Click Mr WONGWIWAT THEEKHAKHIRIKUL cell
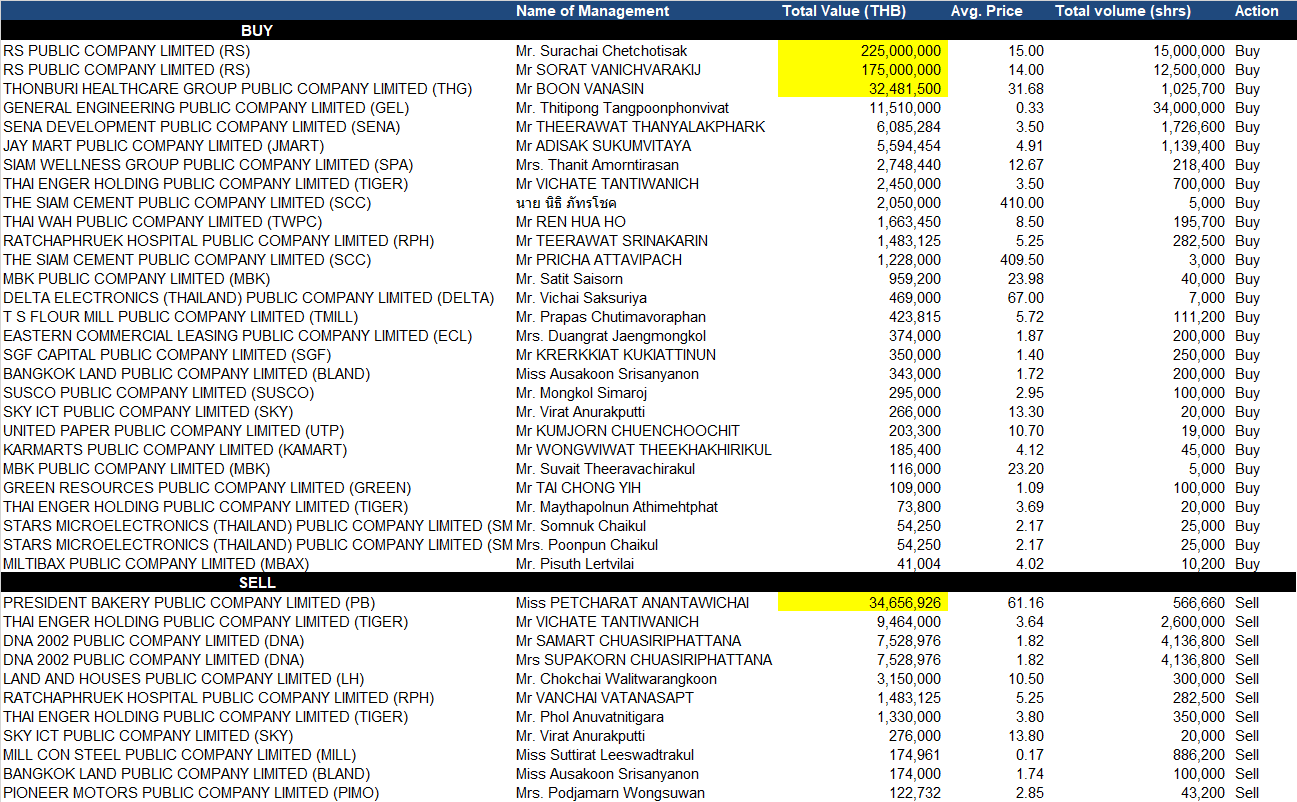The image size is (1297, 802). click(x=644, y=450)
